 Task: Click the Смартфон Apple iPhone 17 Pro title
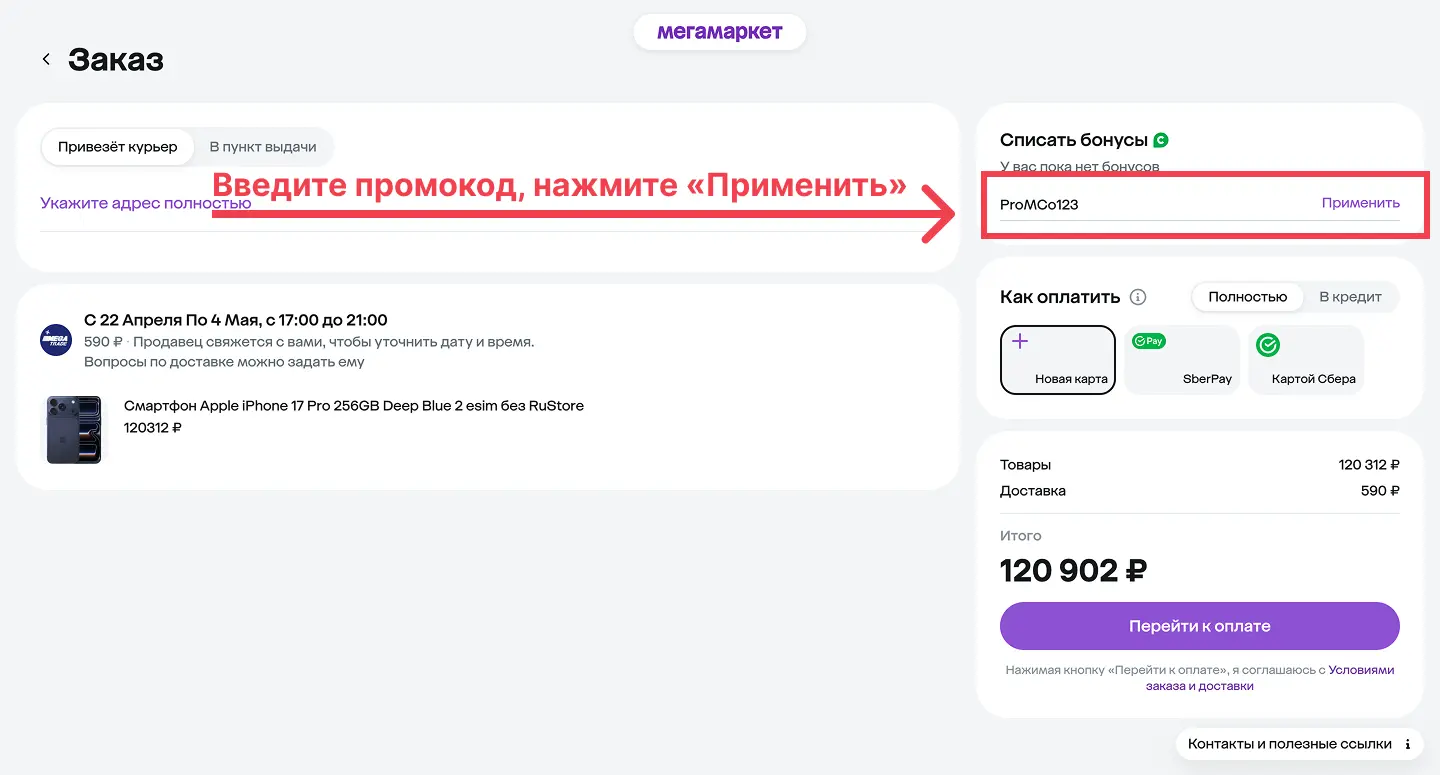pyautogui.click(x=353, y=406)
